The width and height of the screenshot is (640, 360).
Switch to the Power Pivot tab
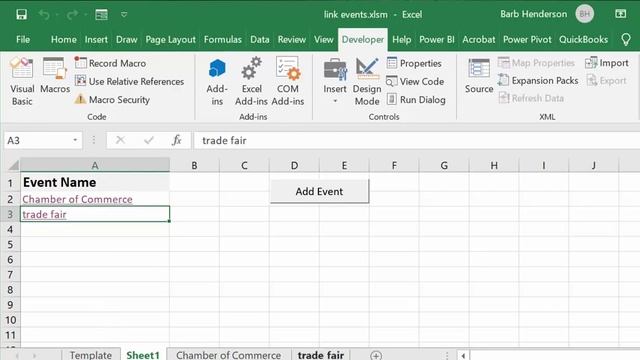527,40
